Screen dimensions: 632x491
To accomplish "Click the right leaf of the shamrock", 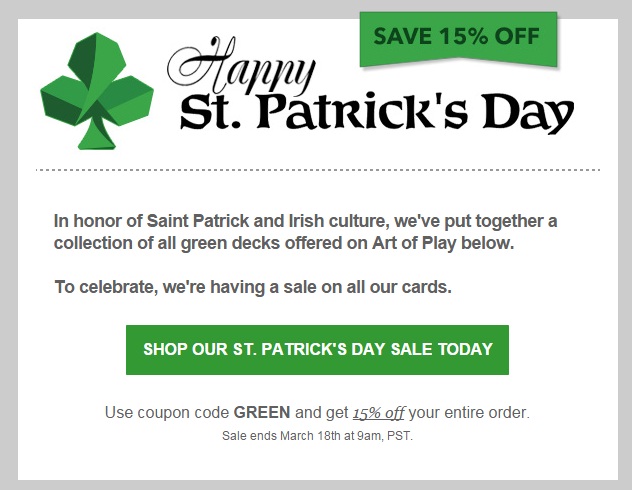I will pos(129,98).
